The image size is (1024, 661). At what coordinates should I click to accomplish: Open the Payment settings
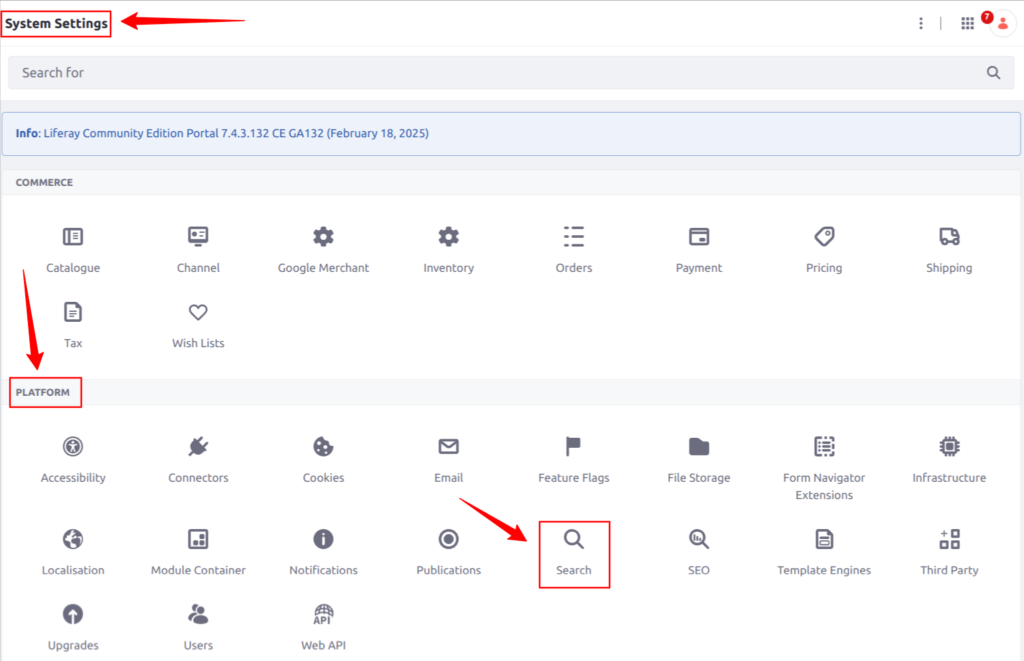pos(698,246)
